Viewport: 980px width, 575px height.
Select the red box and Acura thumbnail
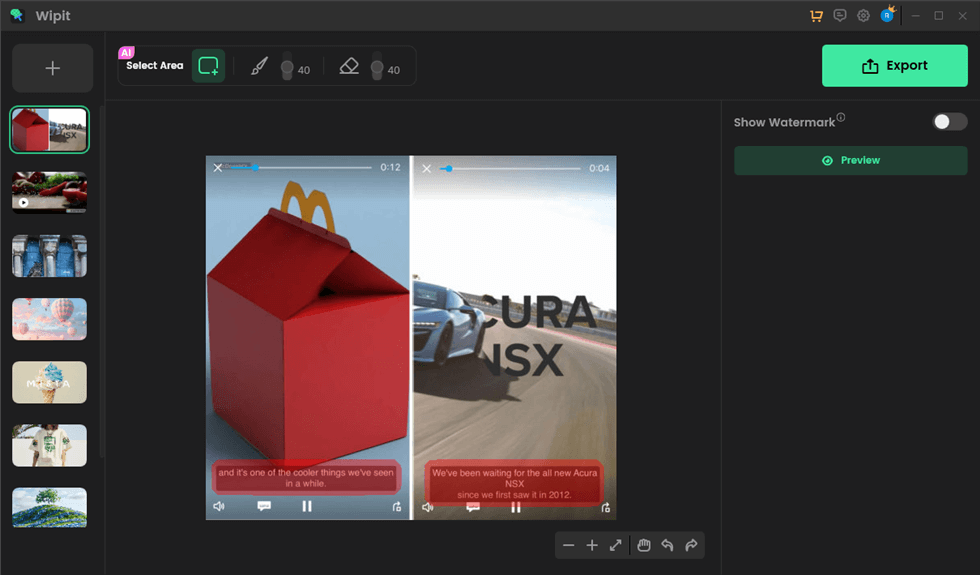coord(49,130)
